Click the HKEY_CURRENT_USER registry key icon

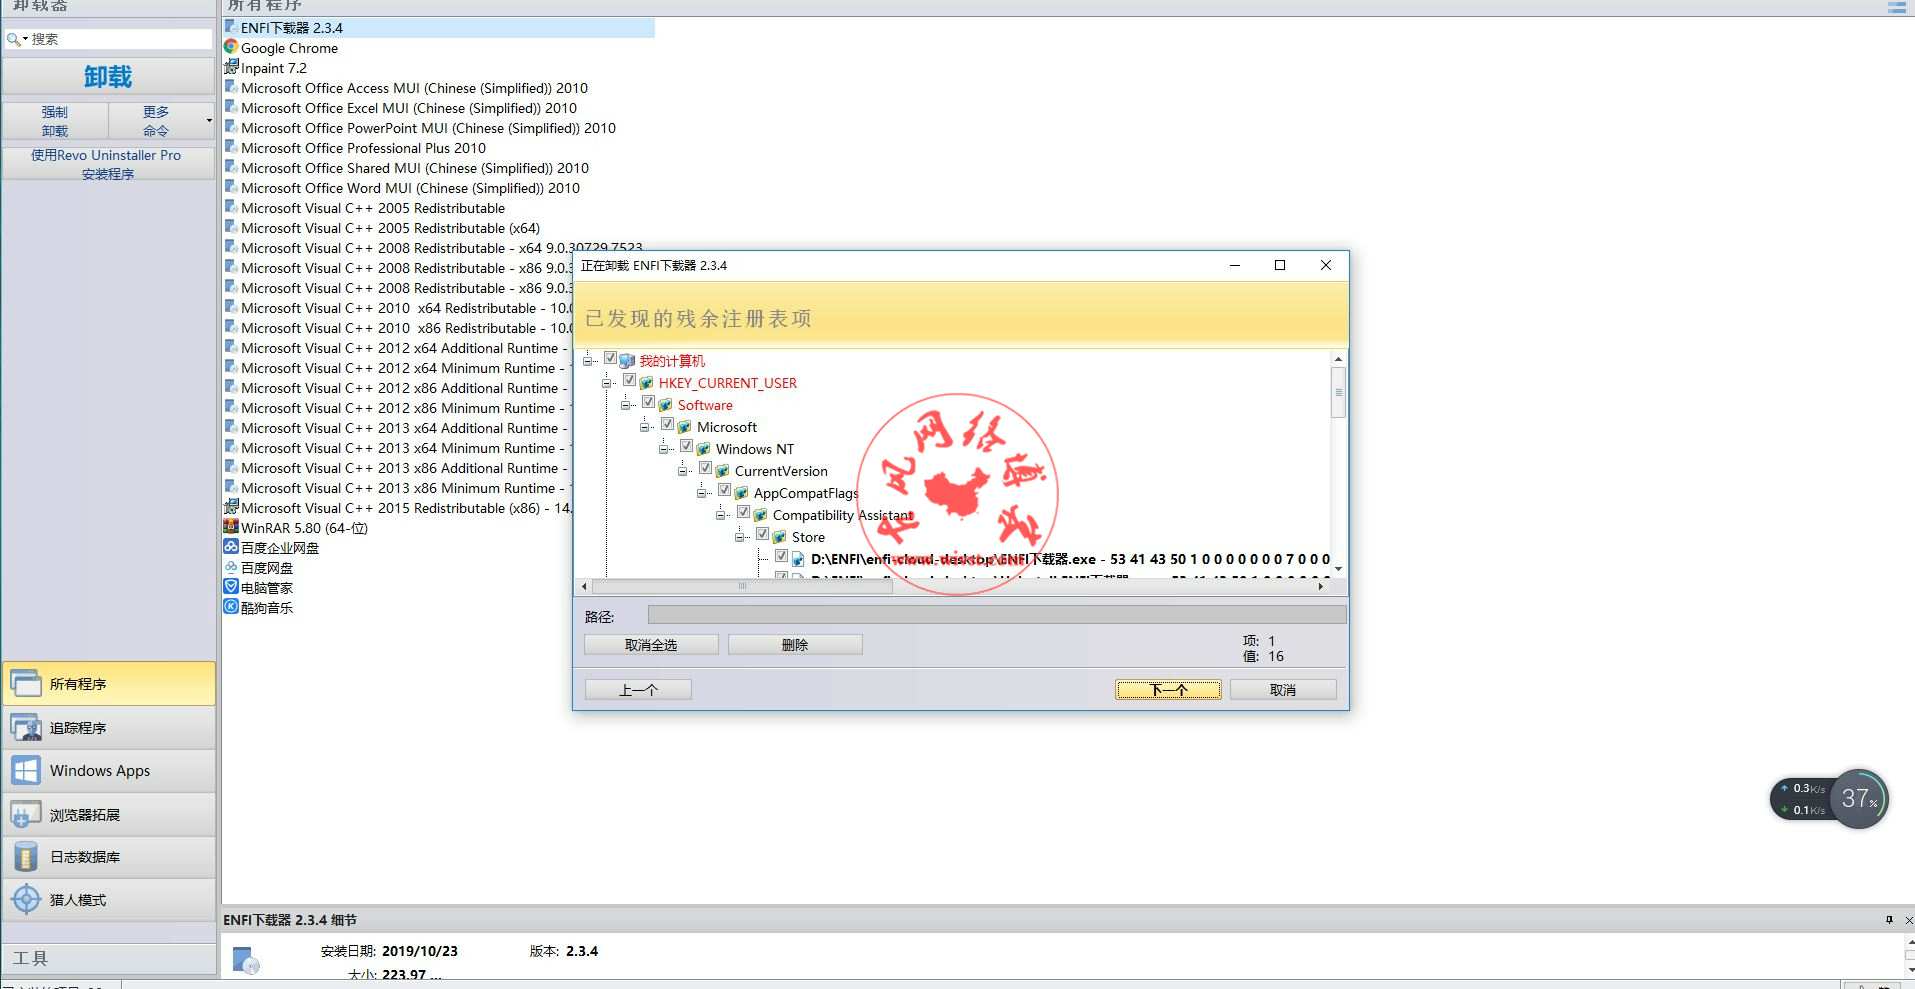[x=646, y=383]
